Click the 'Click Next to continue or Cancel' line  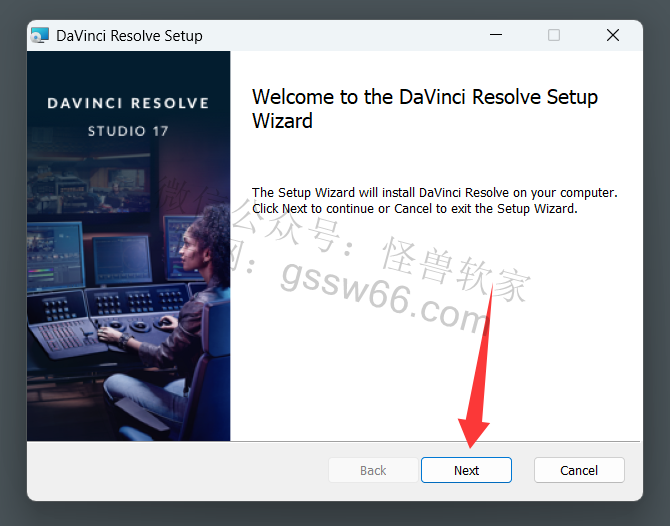pyautogui.click(x=414, y=209)
